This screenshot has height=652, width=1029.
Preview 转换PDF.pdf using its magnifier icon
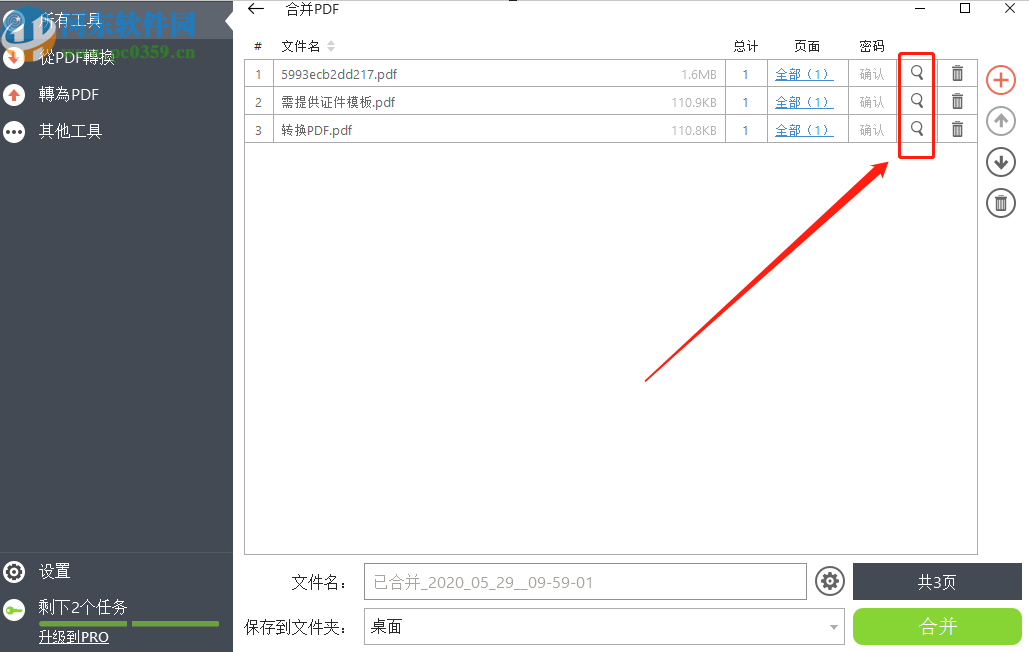[x=916, y=129]
